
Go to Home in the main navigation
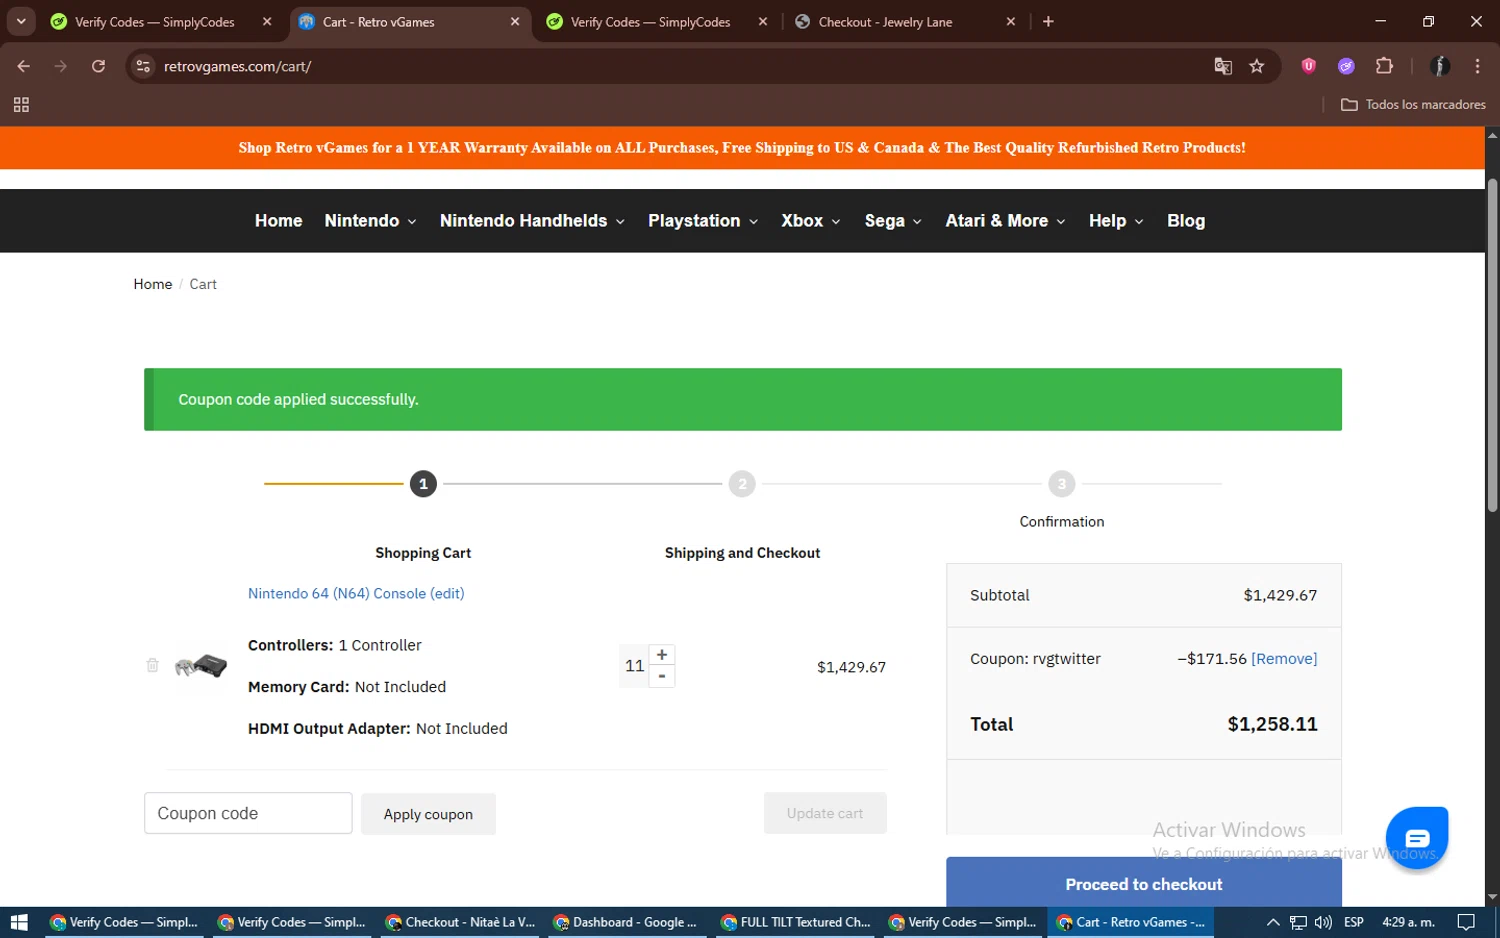(x=278, y=220)
